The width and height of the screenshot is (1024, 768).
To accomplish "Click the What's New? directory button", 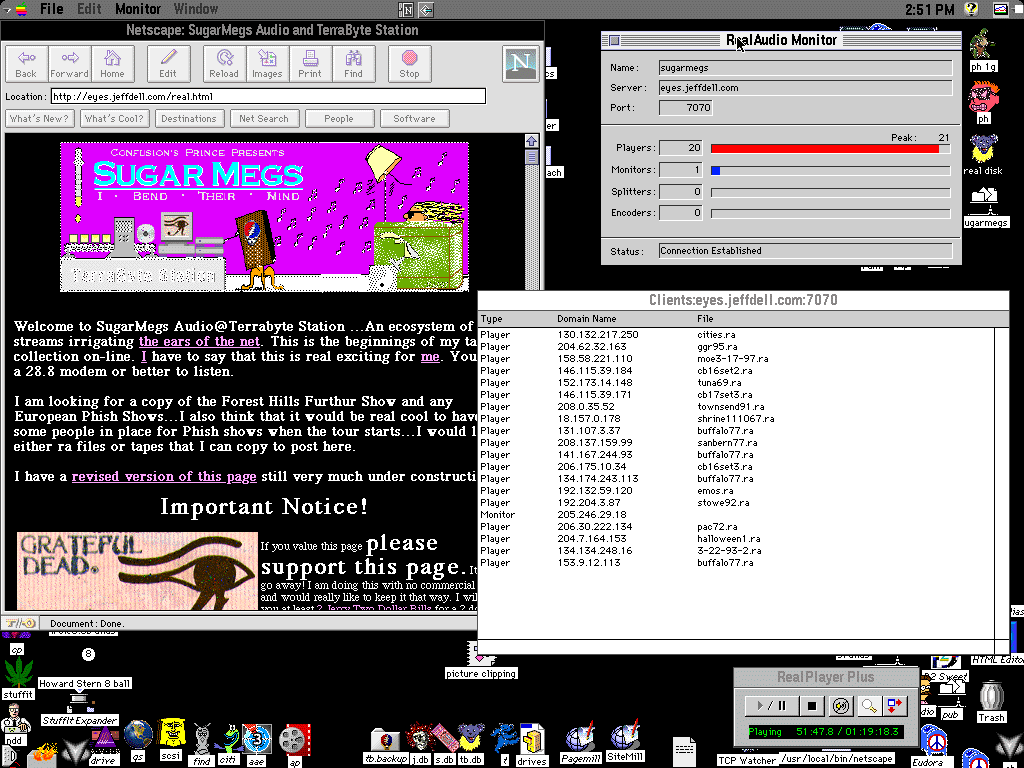I will pos(39,119).
